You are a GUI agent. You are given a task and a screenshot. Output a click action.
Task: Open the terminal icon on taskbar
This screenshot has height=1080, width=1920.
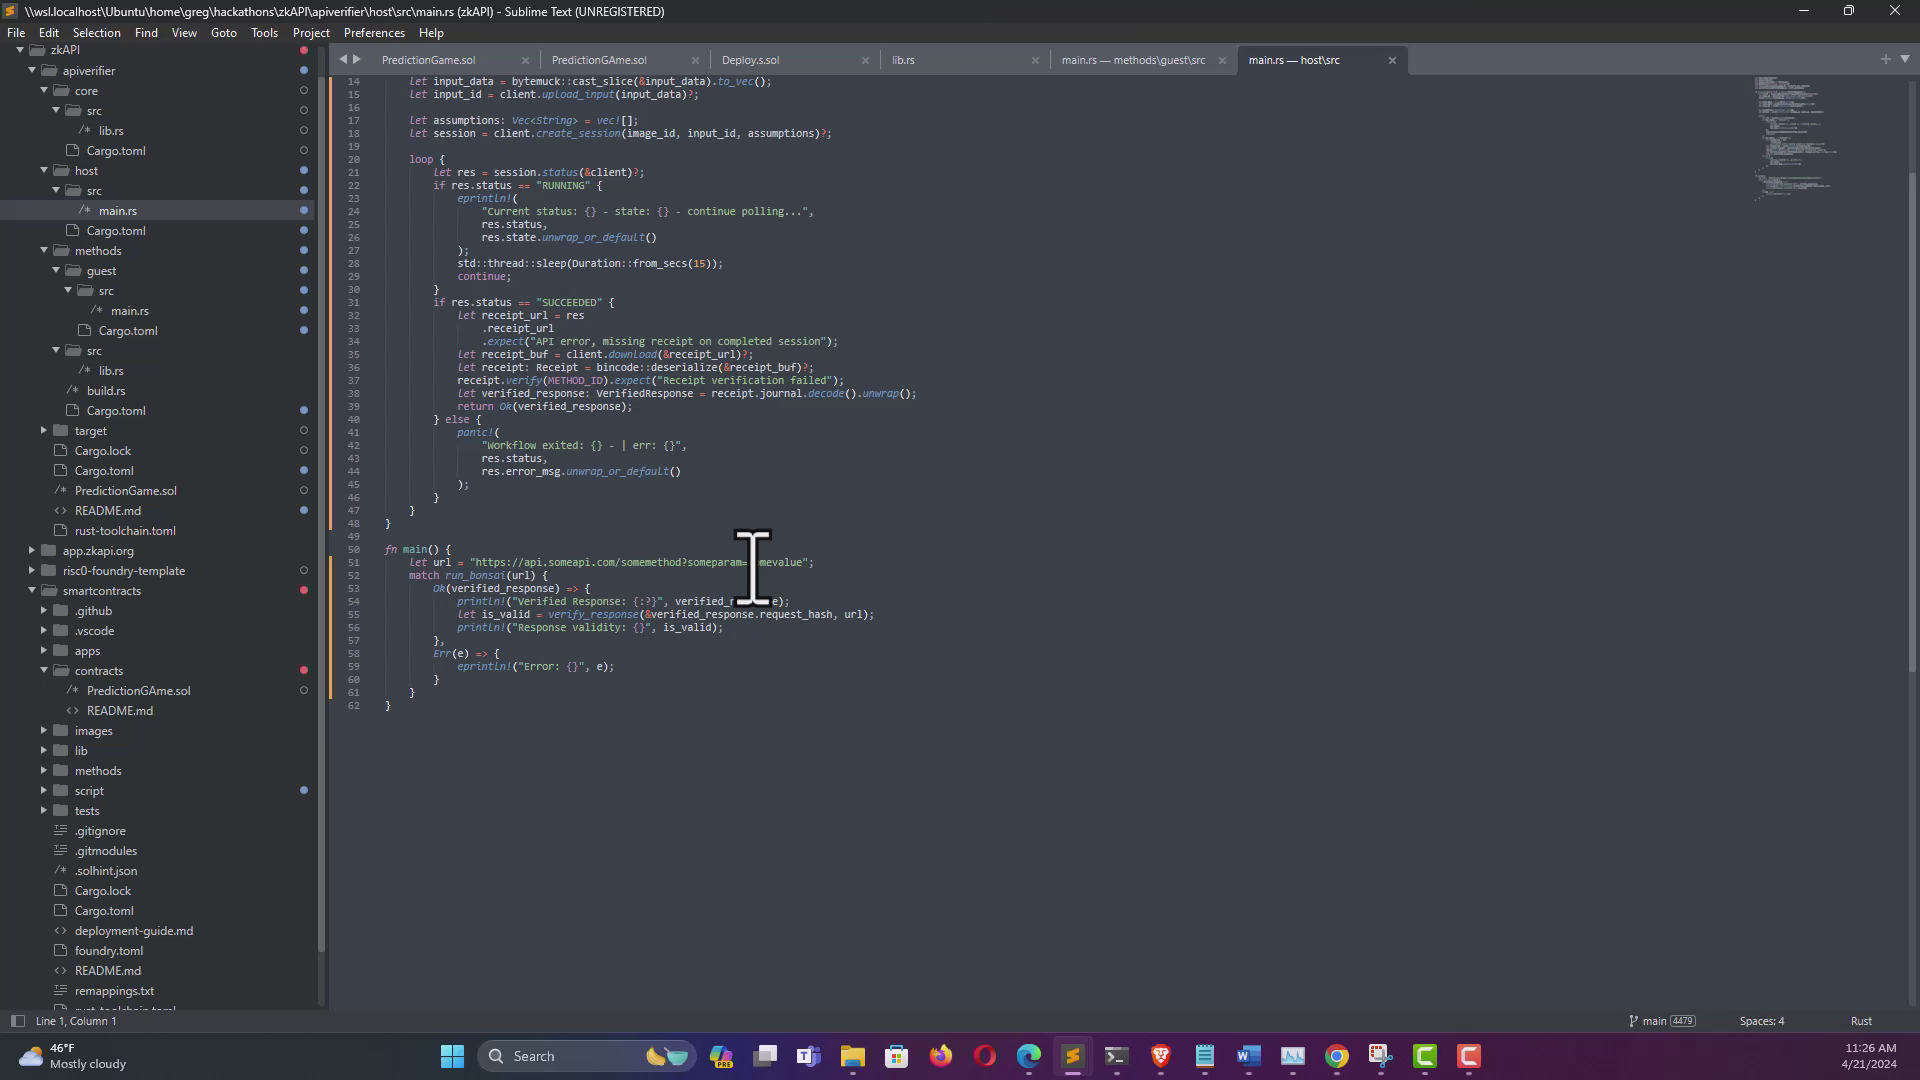pyautogui.click(x=1117, y=1056)
